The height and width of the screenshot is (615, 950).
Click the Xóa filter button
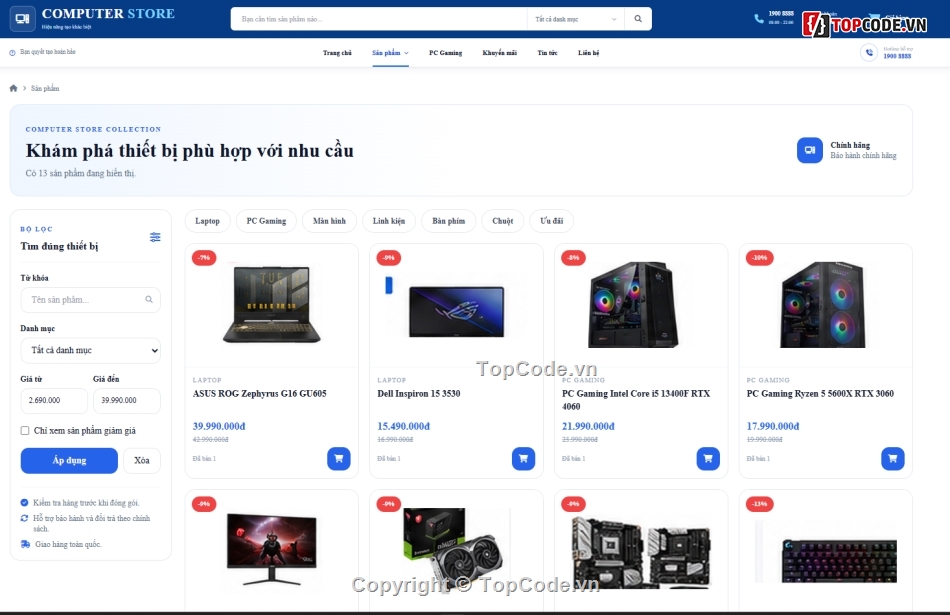click(x=142, y=460)
